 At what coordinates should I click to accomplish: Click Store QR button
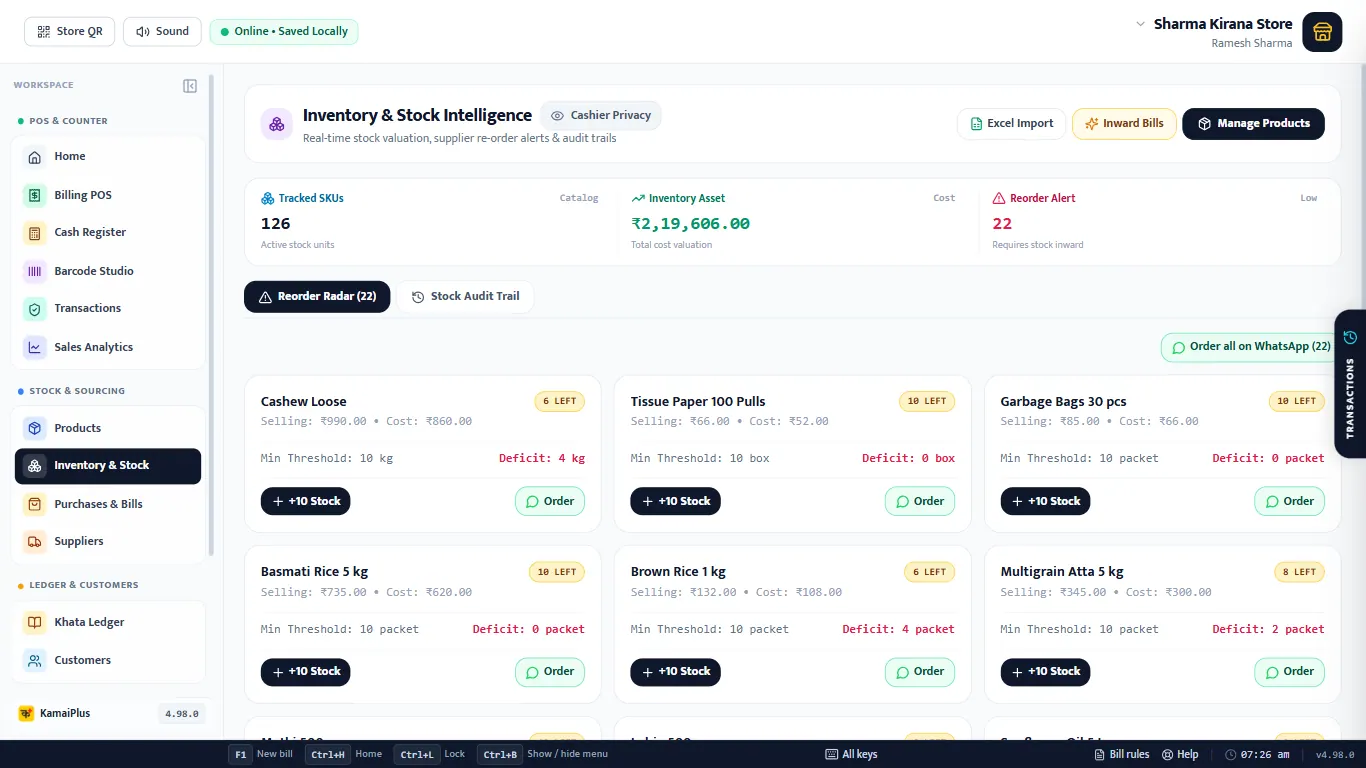(70, 32)
